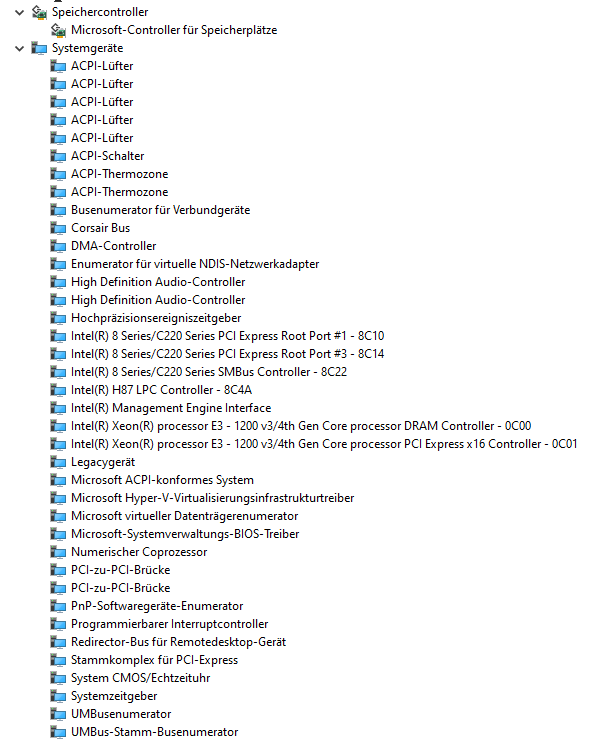614x745 pixels.
Task: Collapse the Systemgeräte category
Action: [19, 48]
